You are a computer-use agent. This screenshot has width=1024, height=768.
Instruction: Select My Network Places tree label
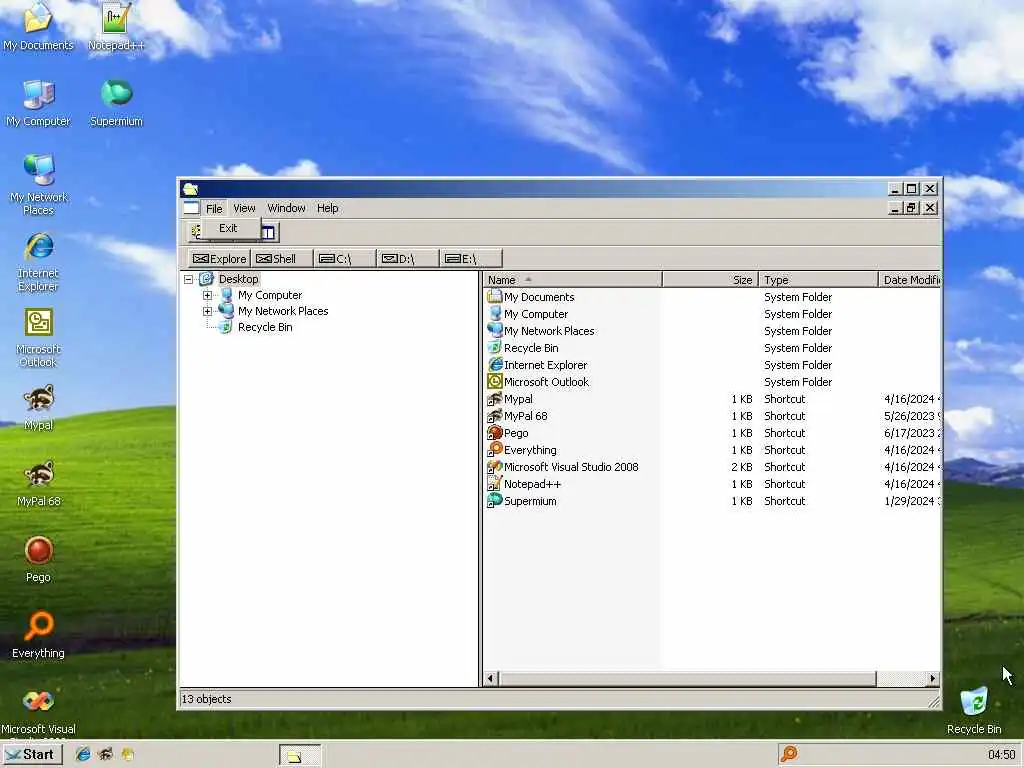coord(283,312)
